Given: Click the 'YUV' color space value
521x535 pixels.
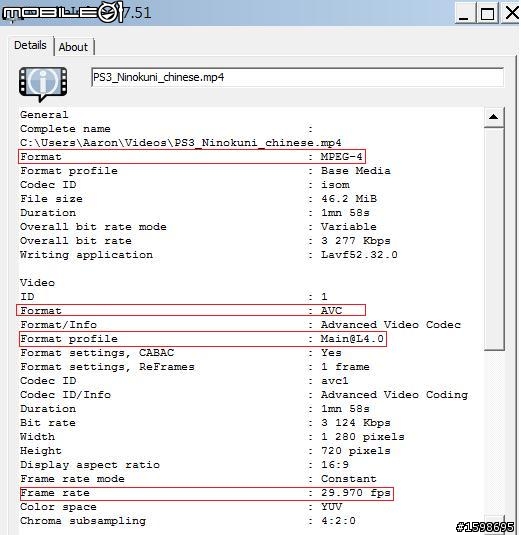Looking at the screenshot, I should [331, 507].
